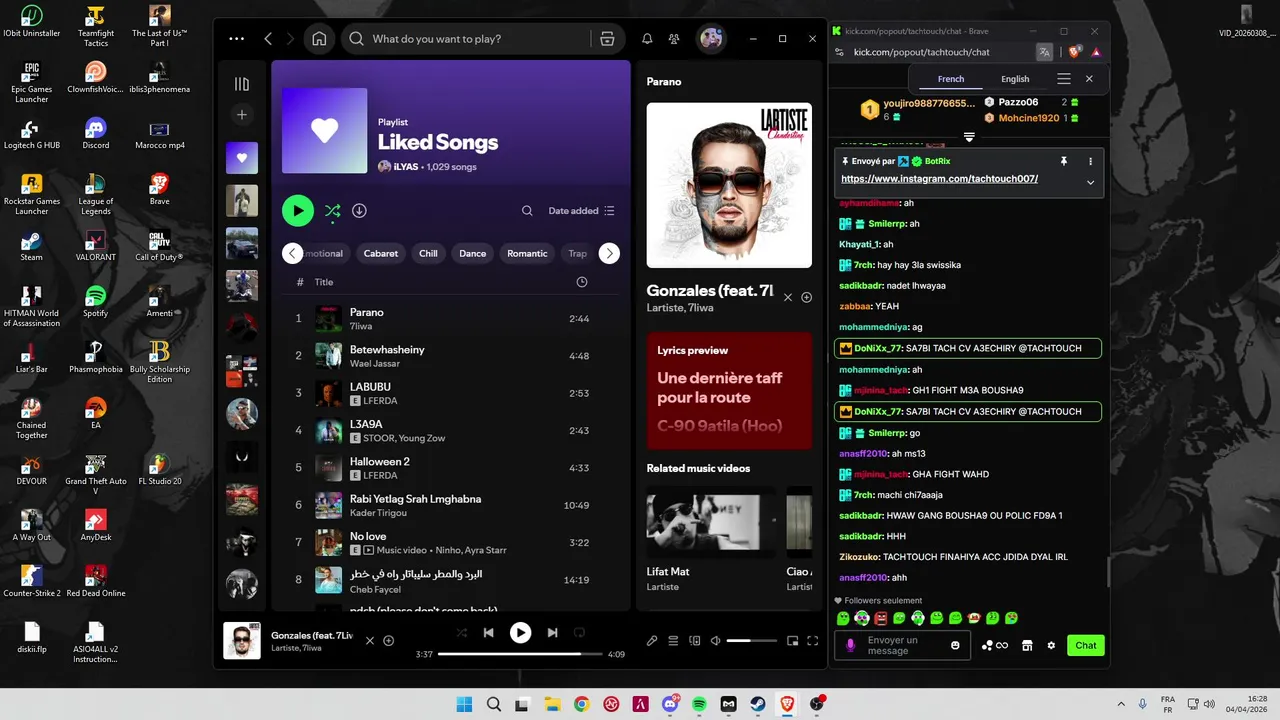Download Liked Songs playlist
This screenshot has width=1280, height=720.
(x=359, y=211)
